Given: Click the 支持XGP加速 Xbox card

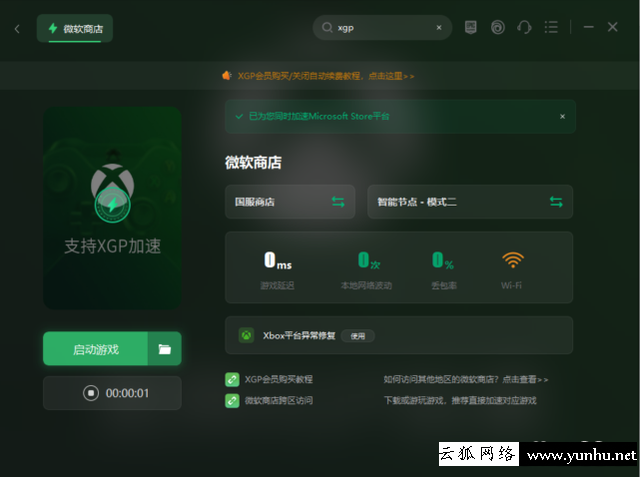Looking at the screenshot, I should pyautogui.click(x=112, y=208).
